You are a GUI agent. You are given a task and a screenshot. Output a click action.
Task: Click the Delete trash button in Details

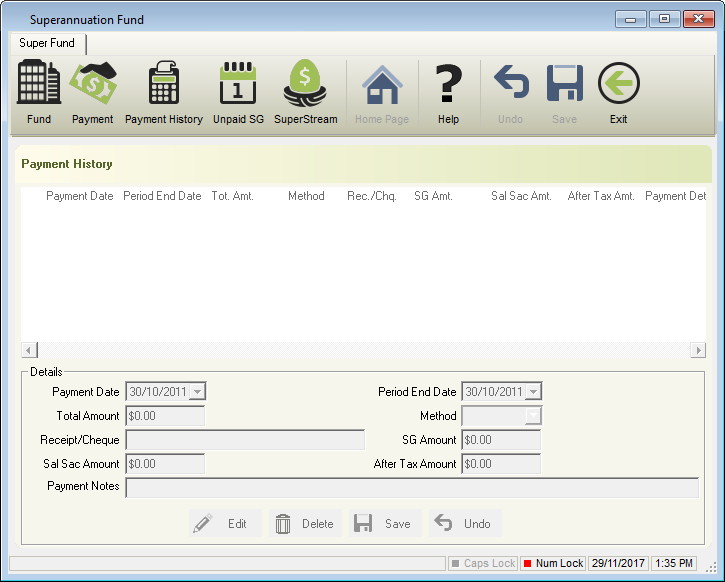coord(305,523)
